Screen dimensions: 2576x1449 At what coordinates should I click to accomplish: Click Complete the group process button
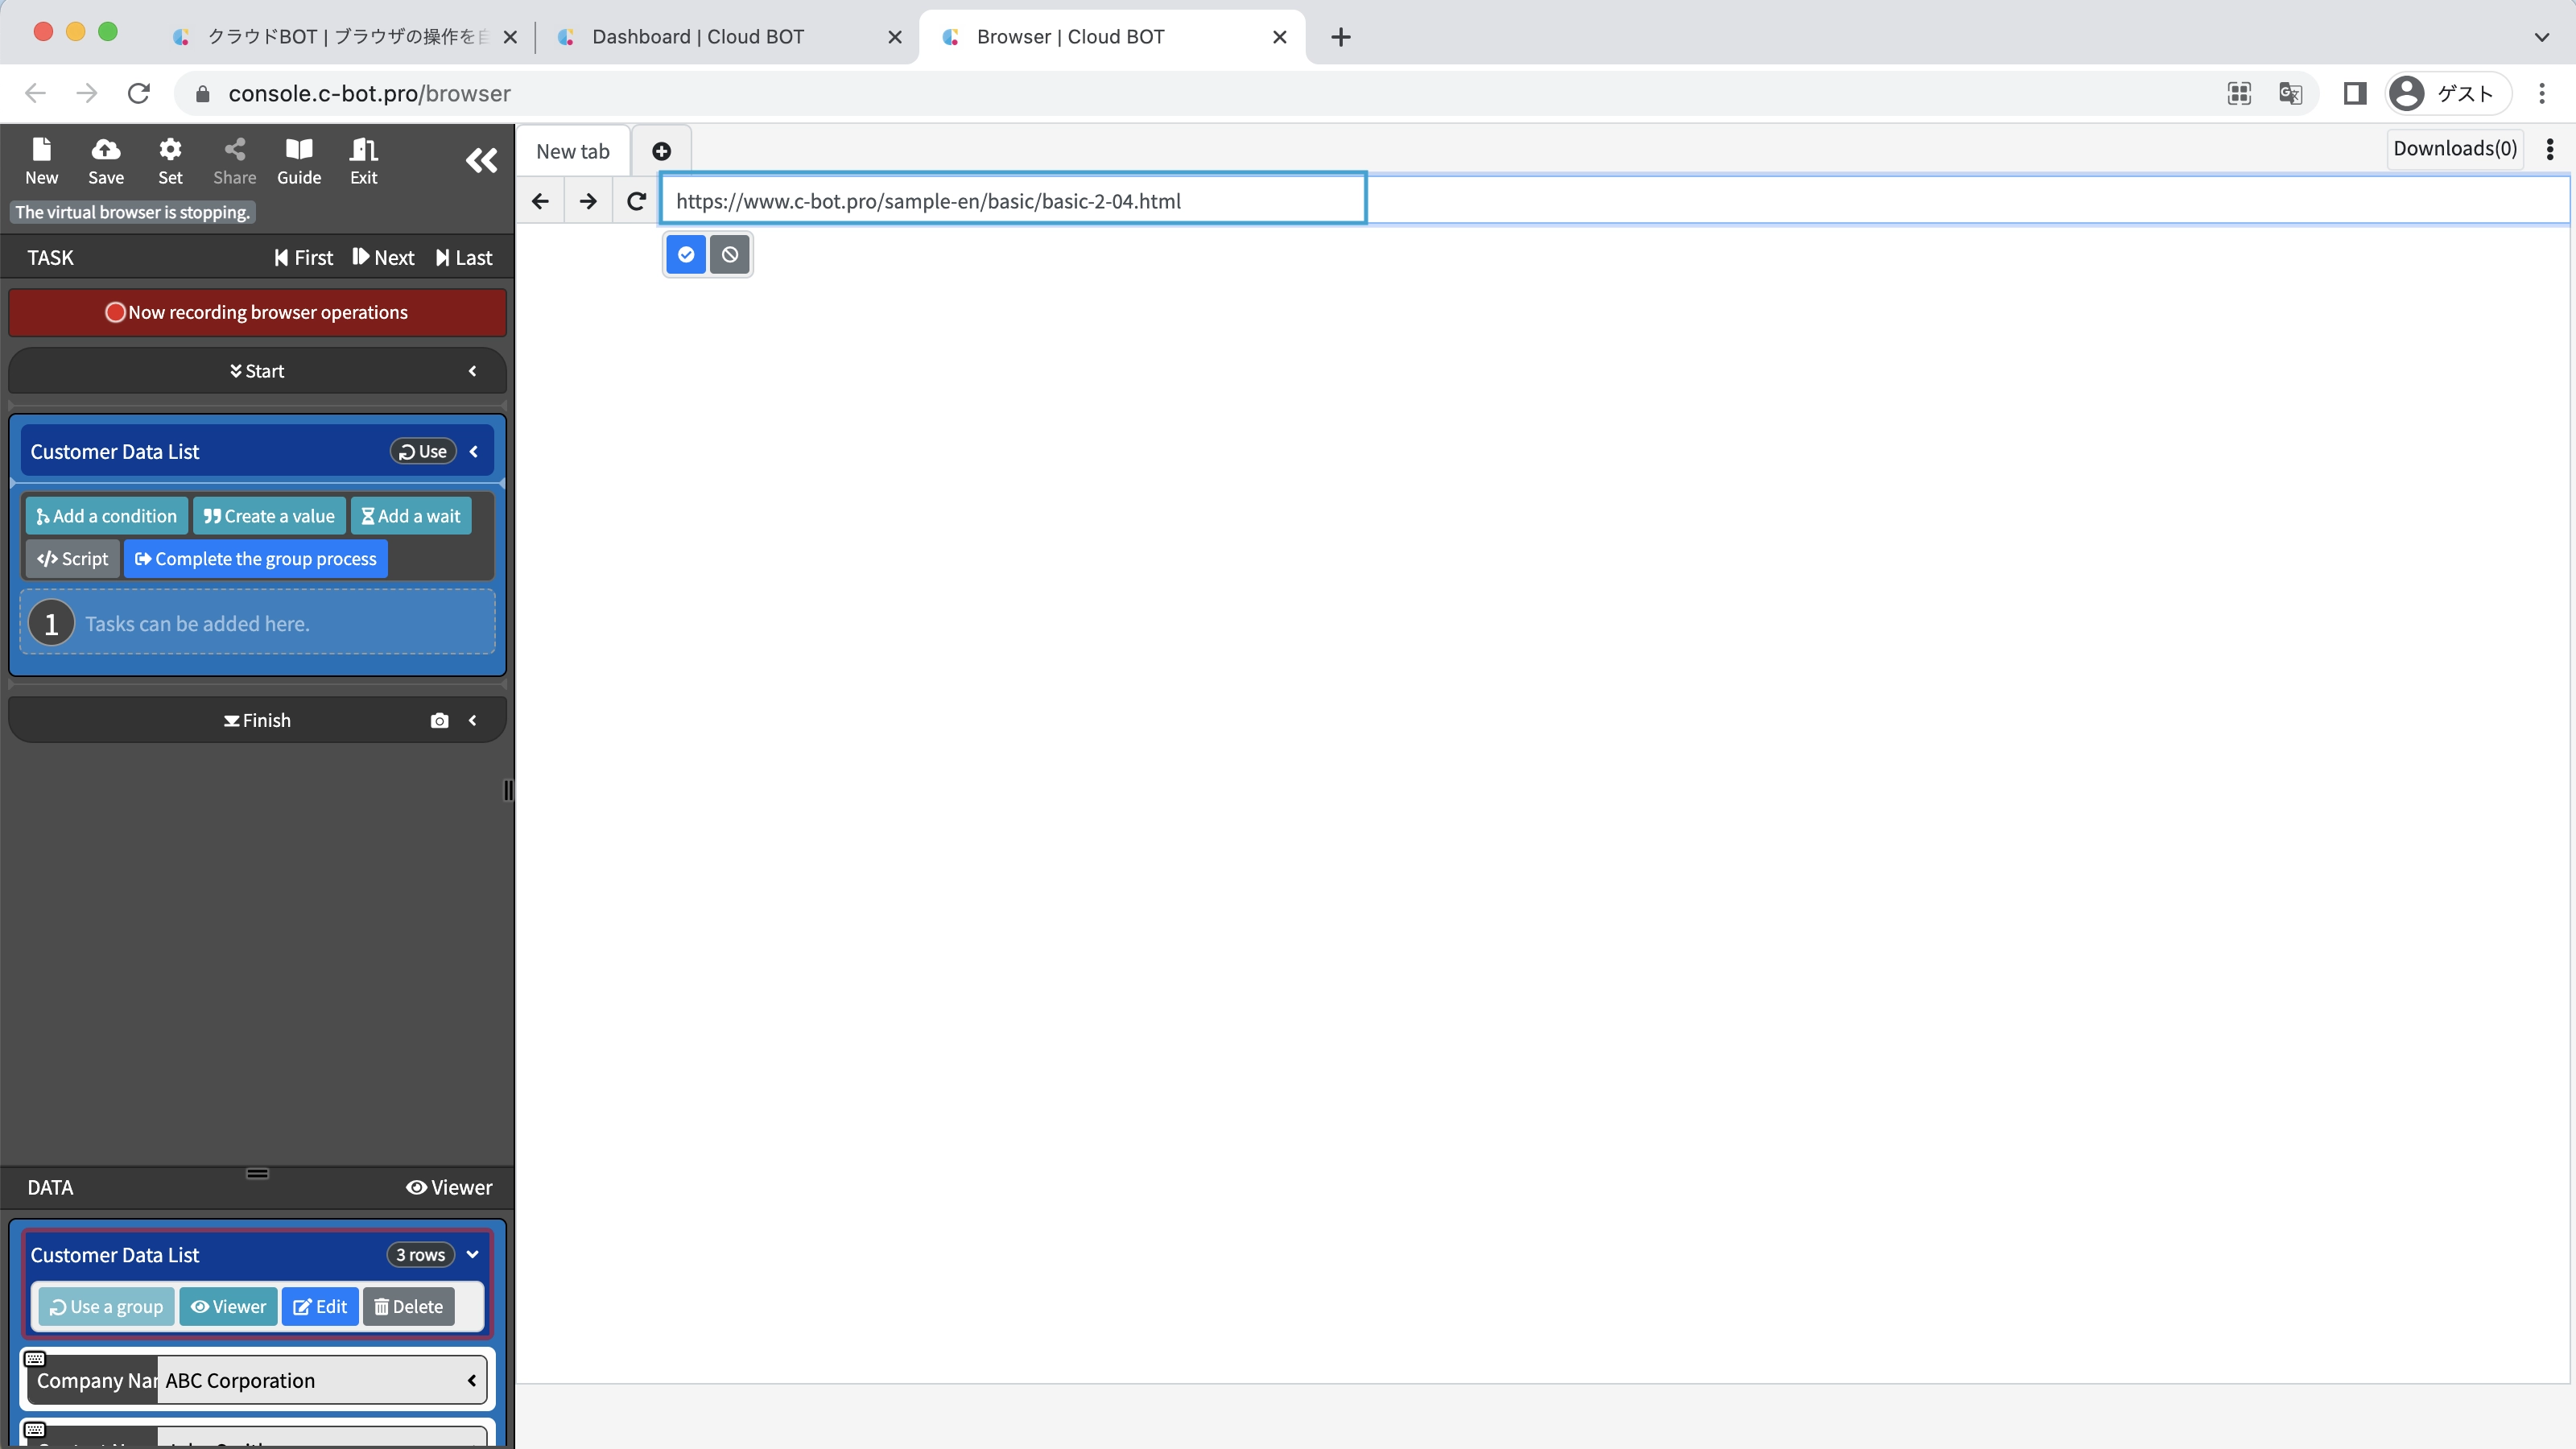(255, 559)
